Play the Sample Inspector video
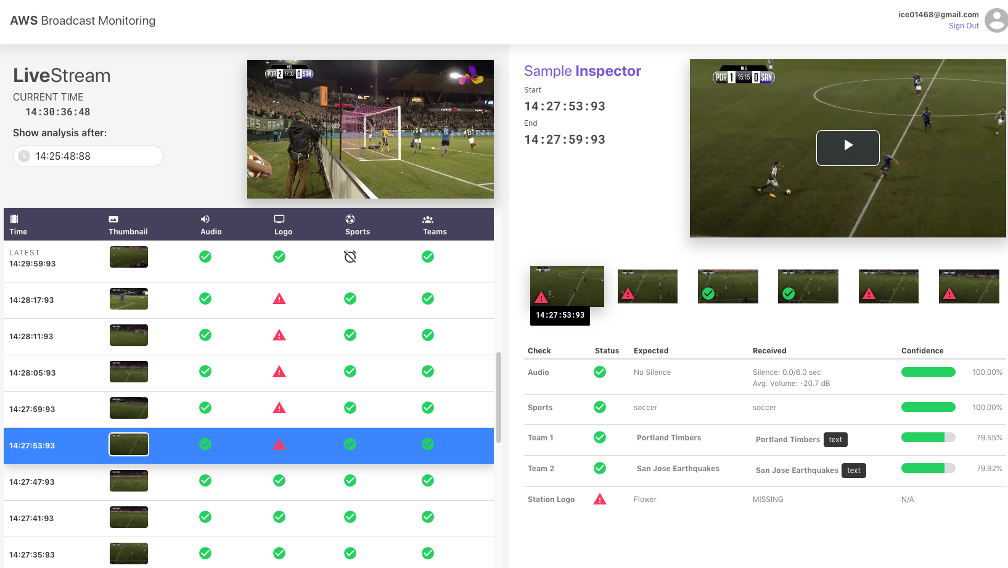This screenshot has height=568, width=1008. (847, 148)
